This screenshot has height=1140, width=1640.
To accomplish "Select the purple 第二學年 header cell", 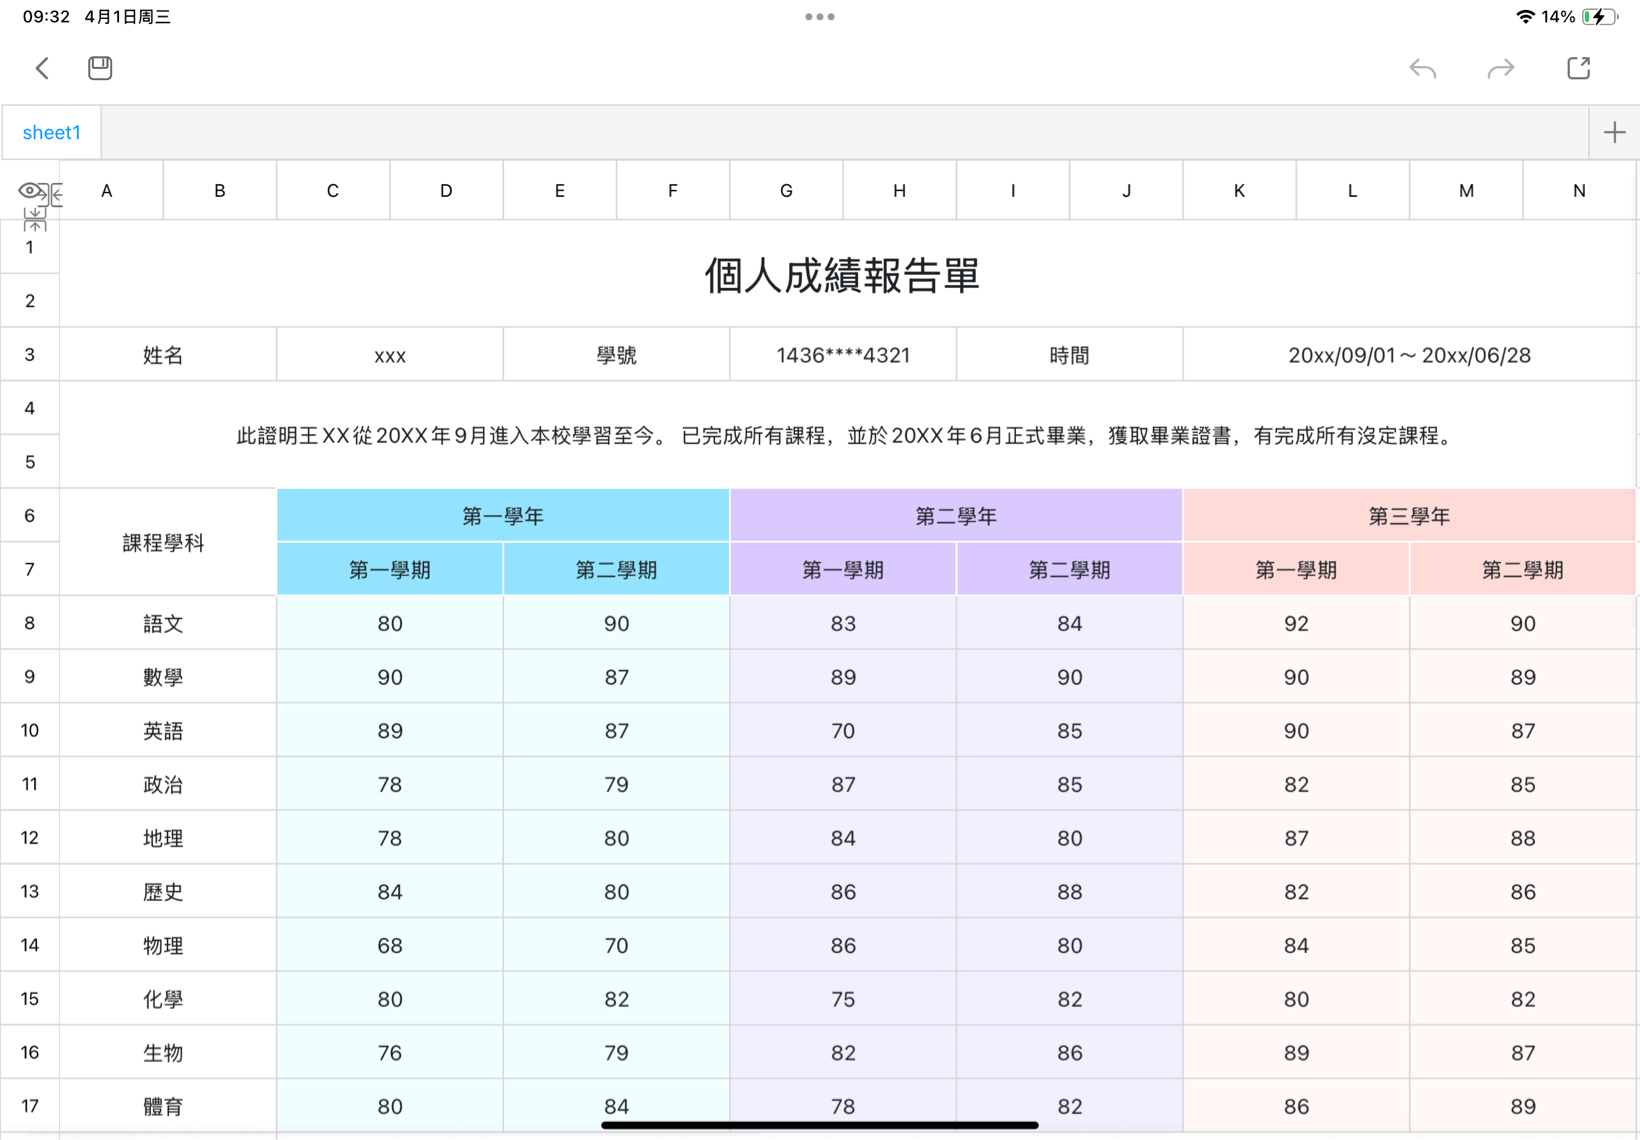I will (x=956, y=516).
